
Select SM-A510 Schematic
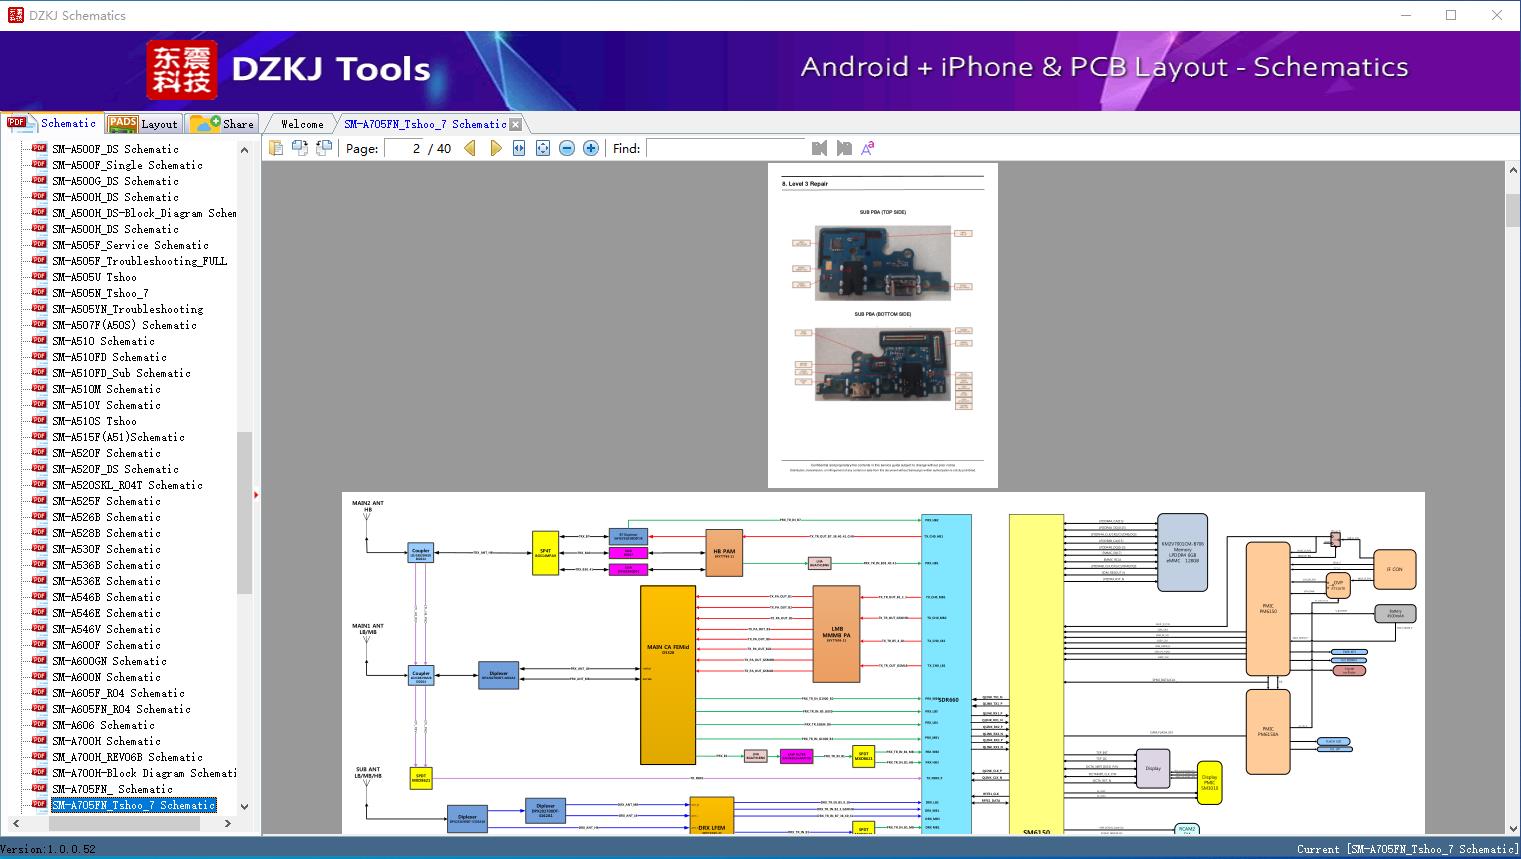point(103,341)
